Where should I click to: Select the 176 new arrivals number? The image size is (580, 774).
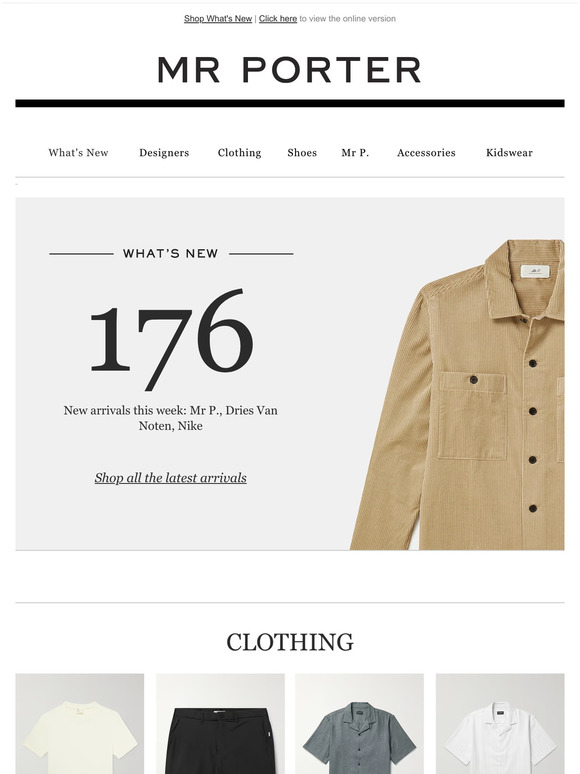[x=171, y=339]
